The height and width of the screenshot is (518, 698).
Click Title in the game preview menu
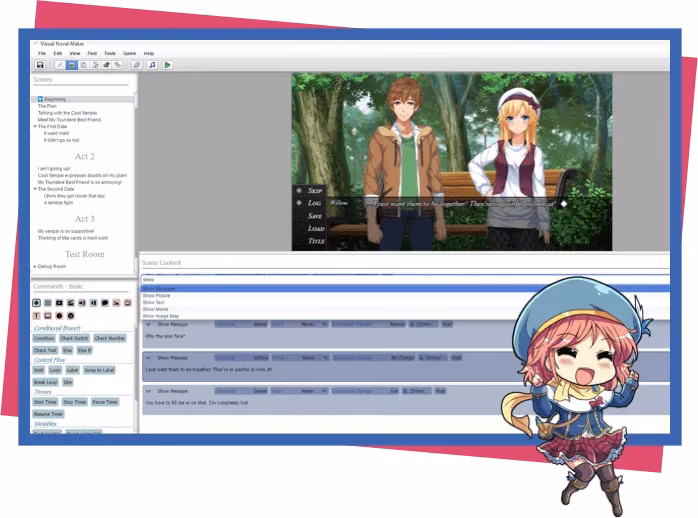316,241
